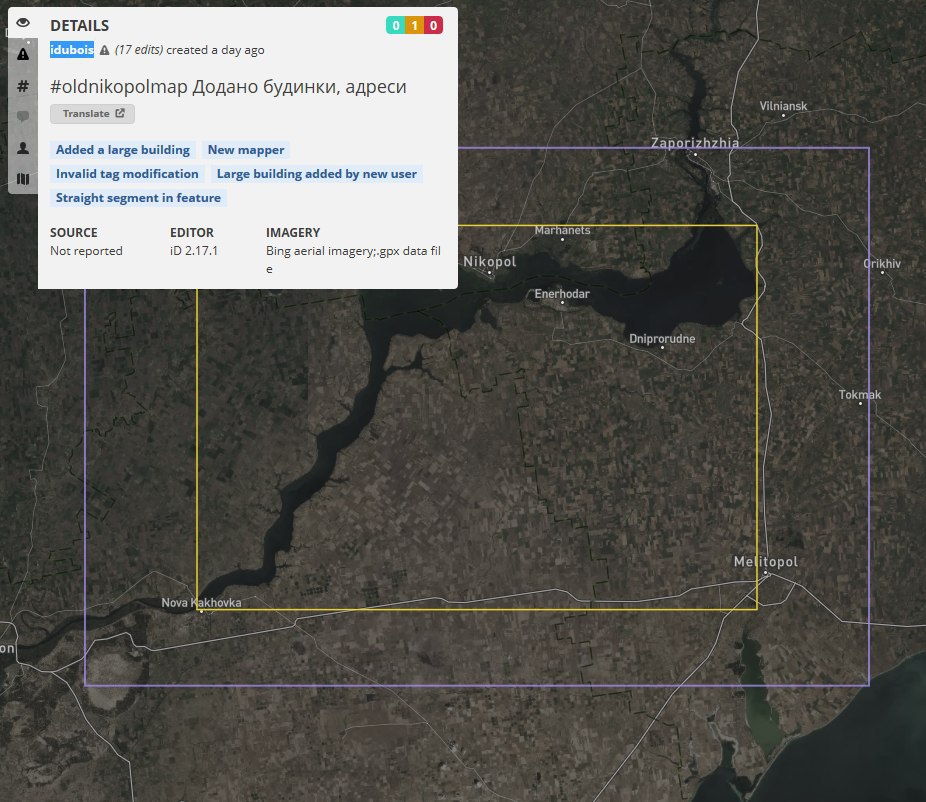Click the Enerhodar map label
This screenshot has width=926, height=802.
click(x=562, y=294)
